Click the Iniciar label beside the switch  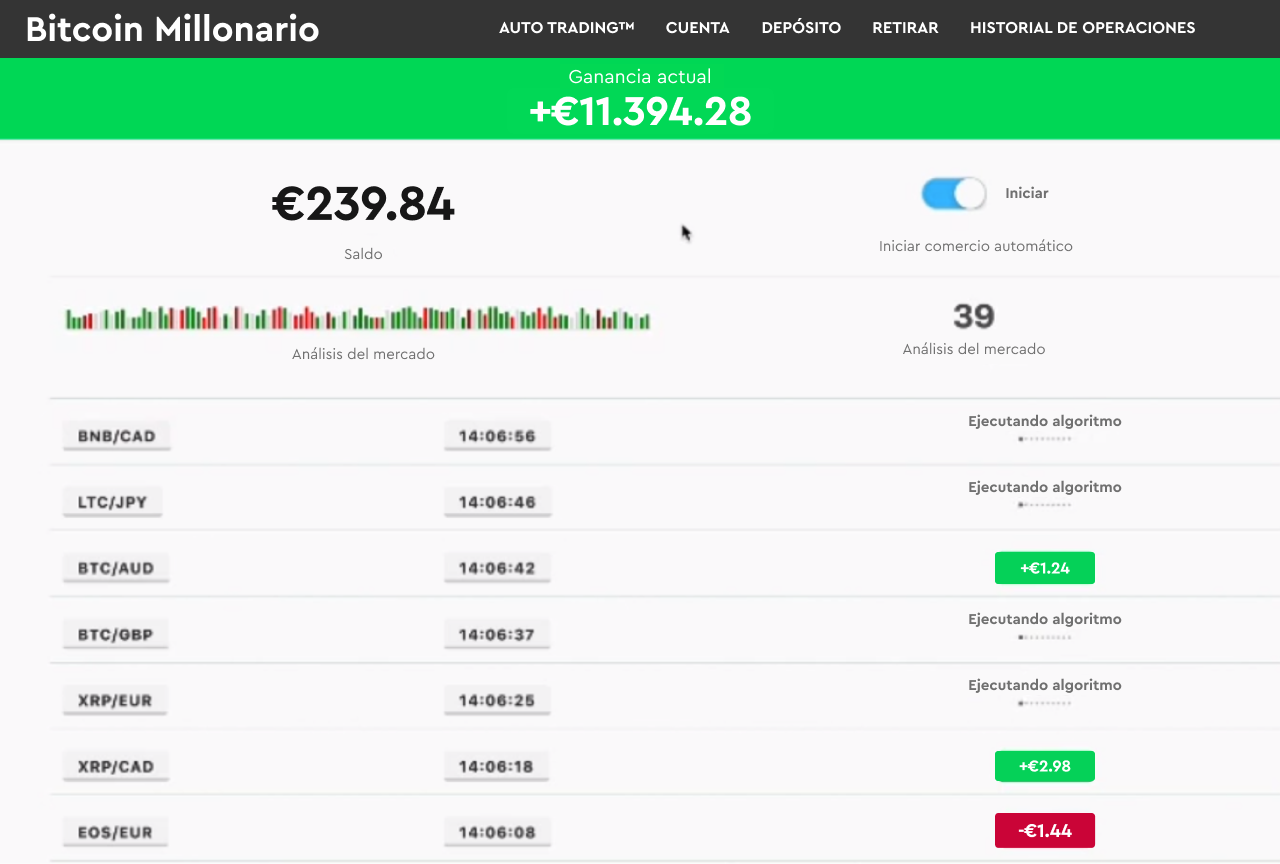coord(1027,193)
